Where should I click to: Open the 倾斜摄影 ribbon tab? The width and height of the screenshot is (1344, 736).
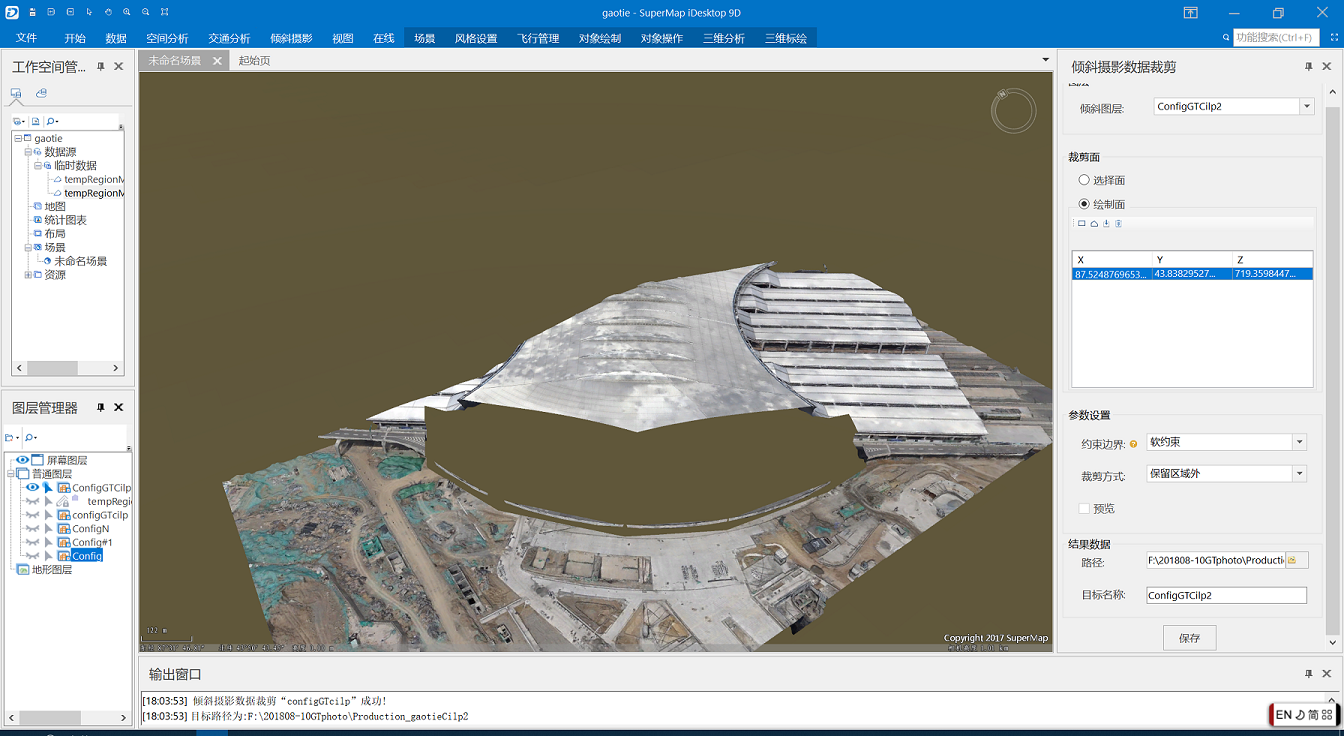coord(291,38)
